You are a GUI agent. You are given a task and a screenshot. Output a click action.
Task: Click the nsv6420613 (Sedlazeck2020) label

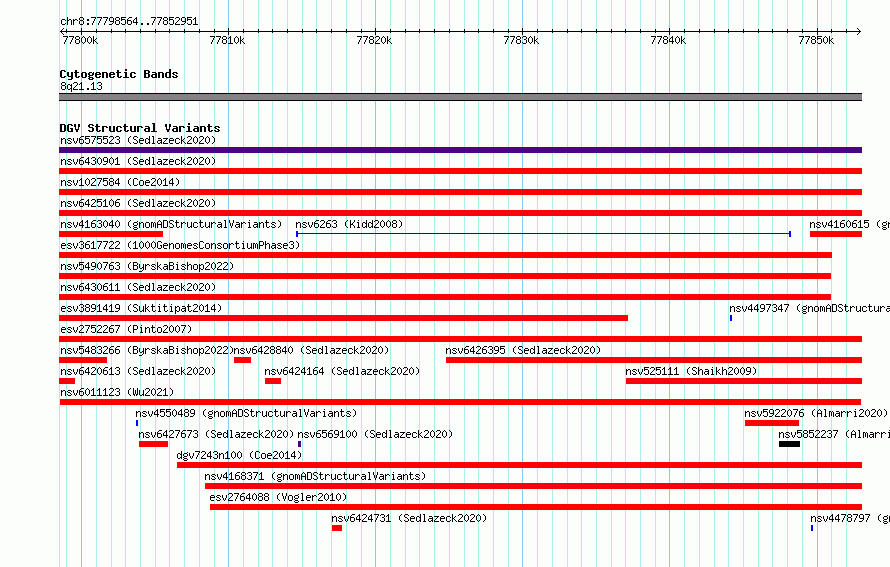pyautogui.click(x=138, y=371)
